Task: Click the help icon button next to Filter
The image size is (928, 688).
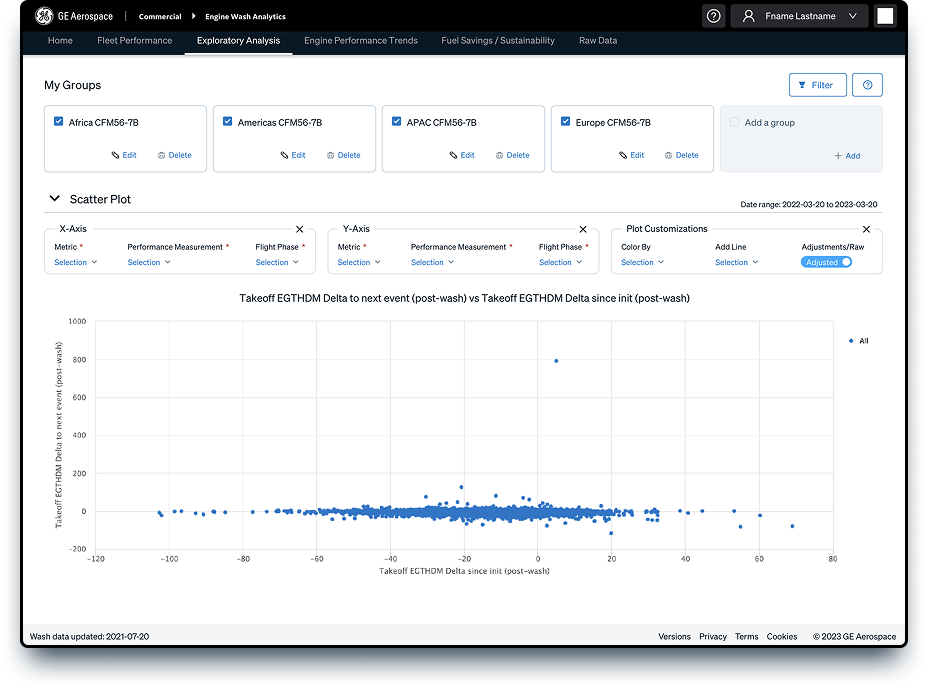Action: coord(867,85)
